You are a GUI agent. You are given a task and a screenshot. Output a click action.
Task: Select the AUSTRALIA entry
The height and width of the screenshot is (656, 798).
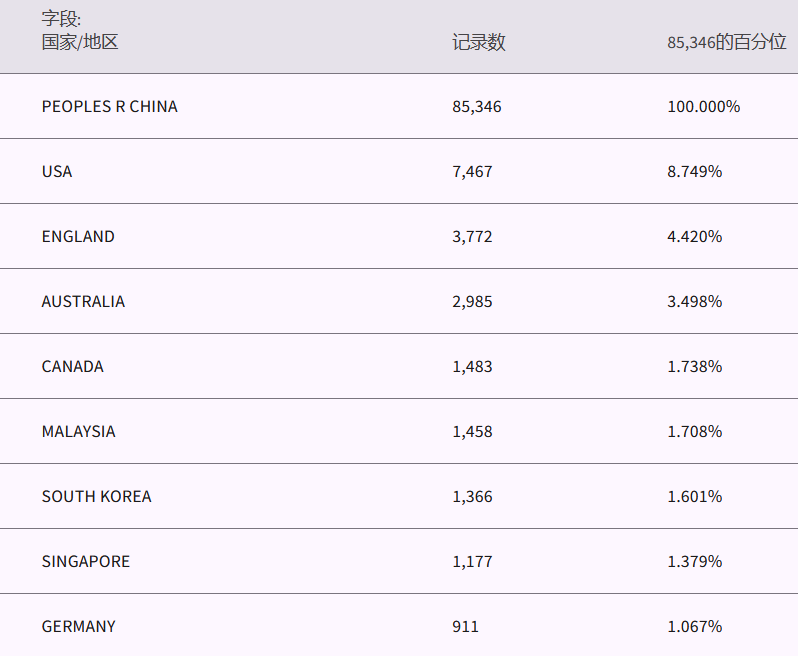(x=83, y=301)
